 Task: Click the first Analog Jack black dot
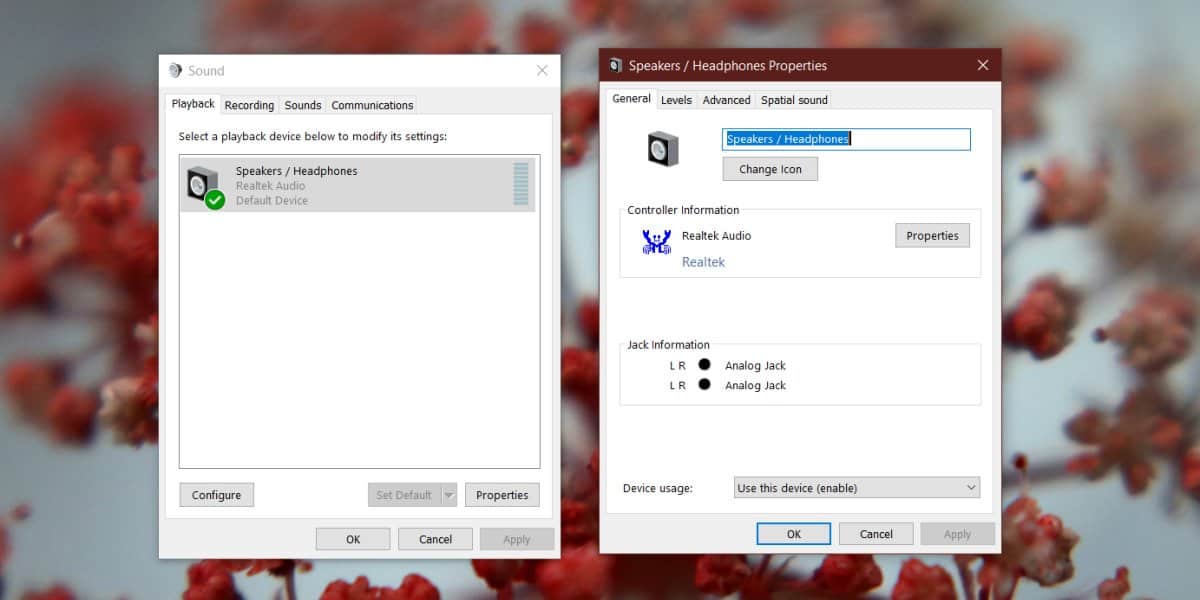pos(704,365)
